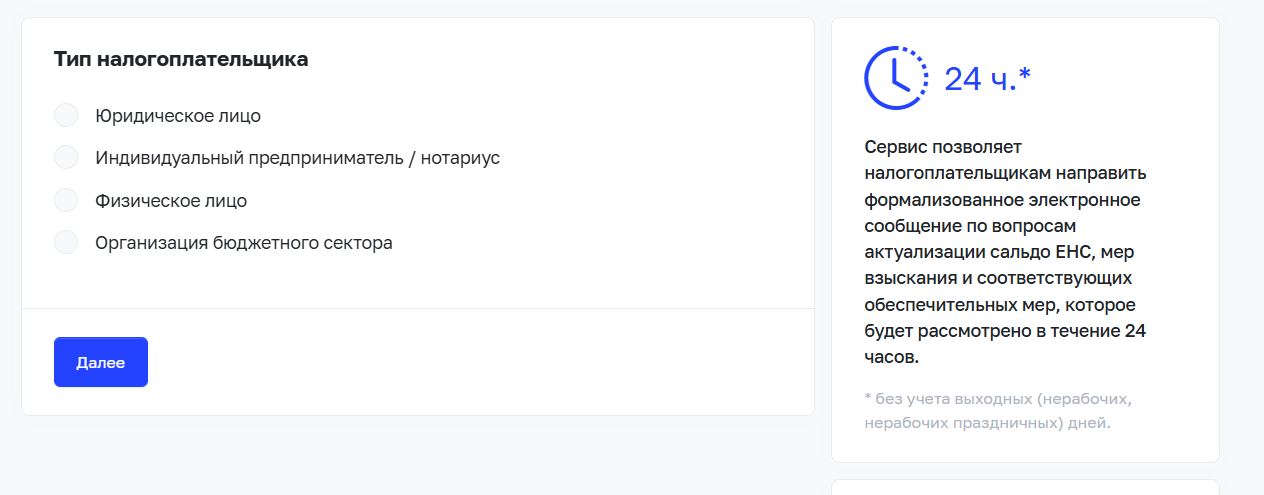The image size is (1264, 495).
Task: Click the partially visible card below the info panel
Action: tap(1025, 487)
